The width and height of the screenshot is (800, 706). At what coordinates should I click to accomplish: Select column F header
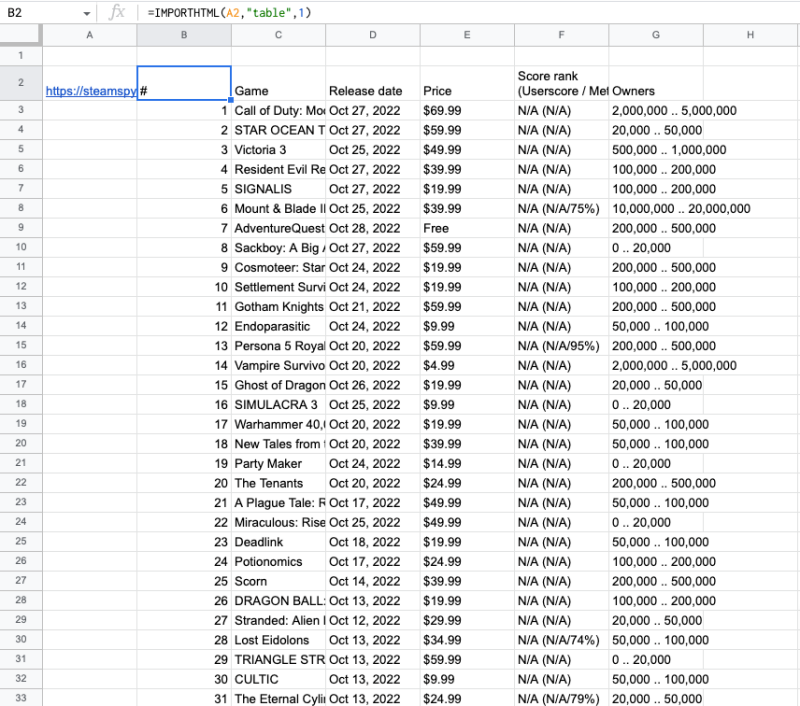coord(561,35)
